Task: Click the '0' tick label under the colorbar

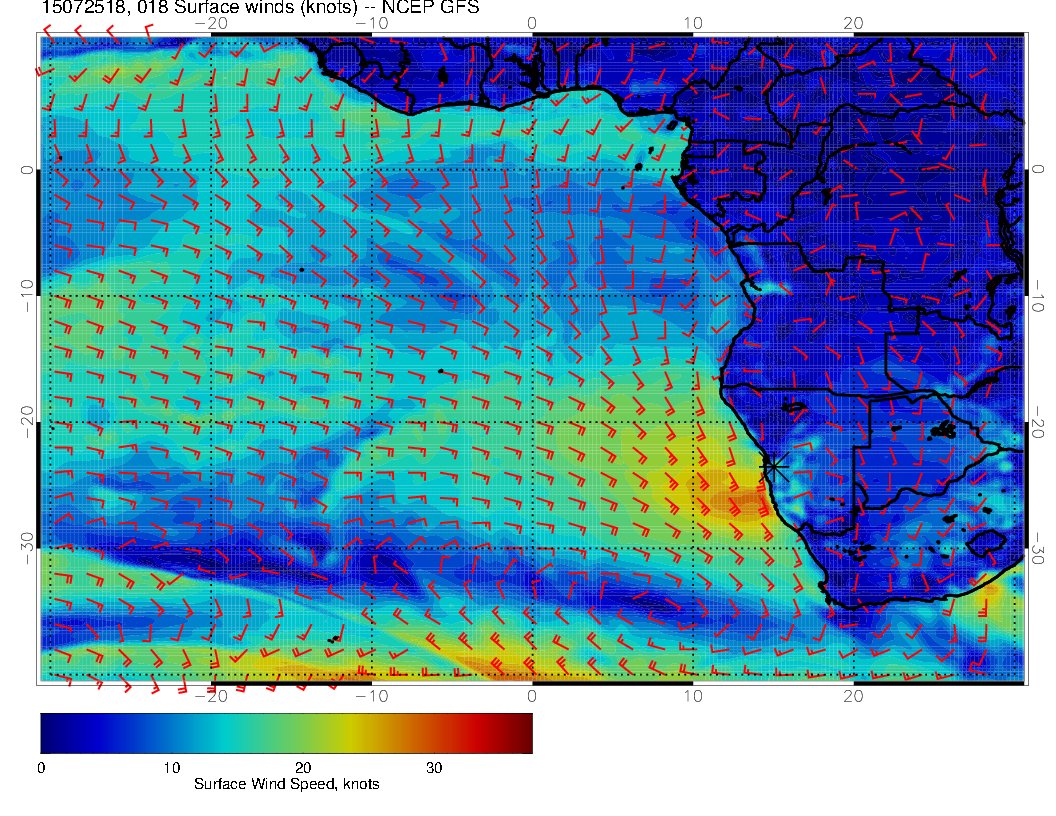Action: (41, 768)
